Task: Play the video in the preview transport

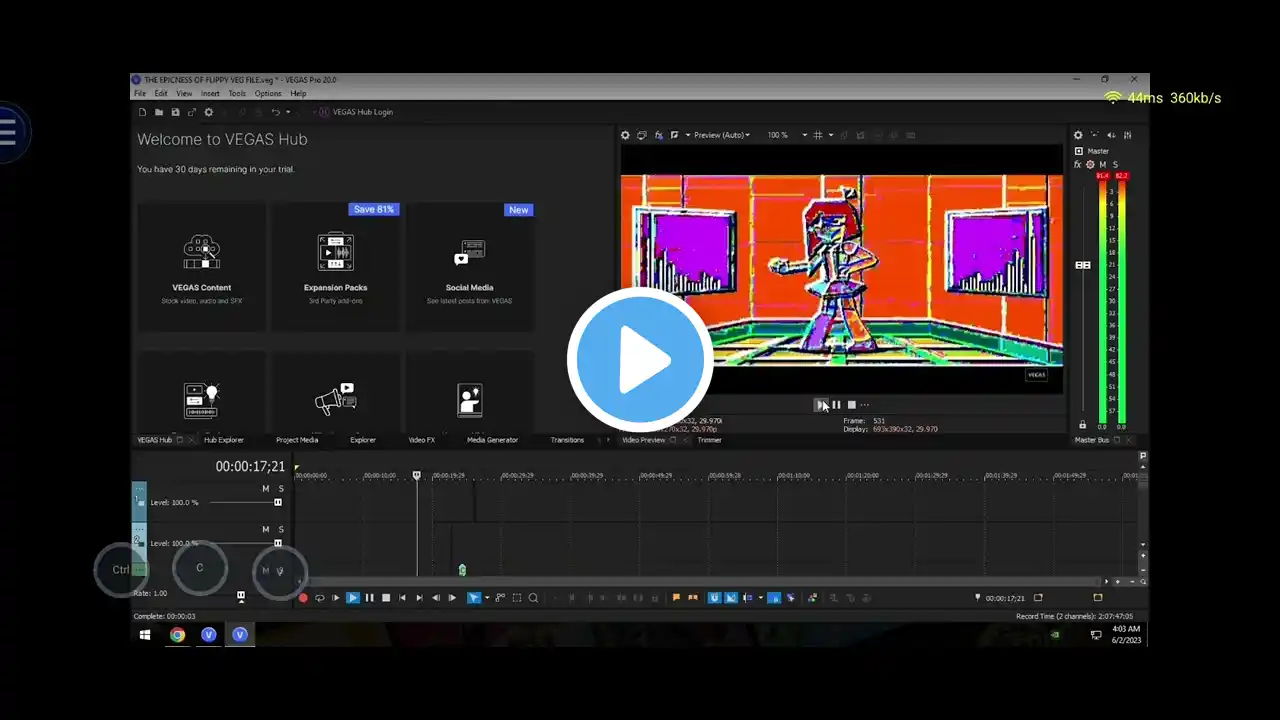Action: [x=822, y=405]
